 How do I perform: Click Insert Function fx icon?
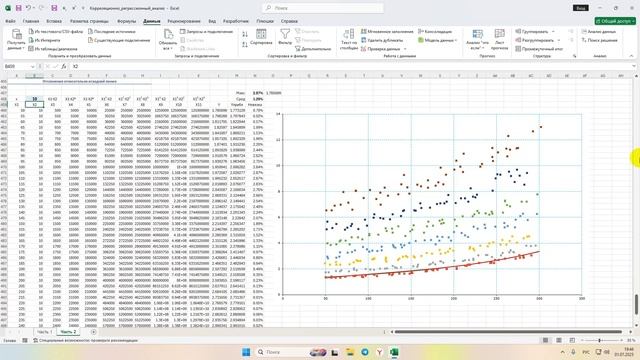(x=63, y=66)
